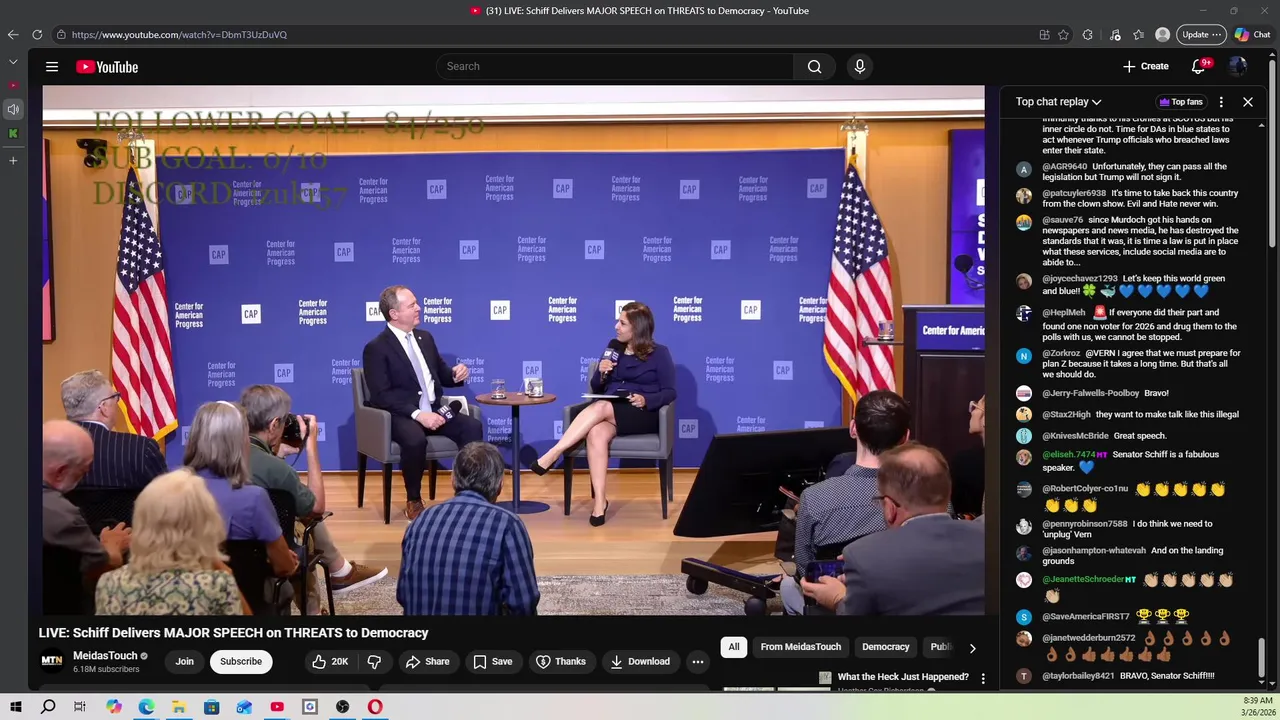This screenshot has height=720, width=1280.
Task: Open File Explorer from the taskbar
Action: pyautogui.click(x=178, y=707)
